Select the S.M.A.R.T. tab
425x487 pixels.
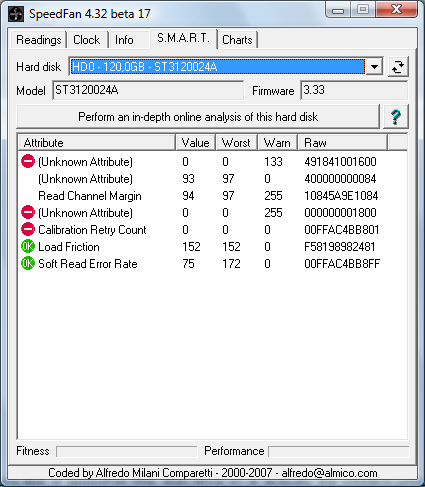(184, 38)
